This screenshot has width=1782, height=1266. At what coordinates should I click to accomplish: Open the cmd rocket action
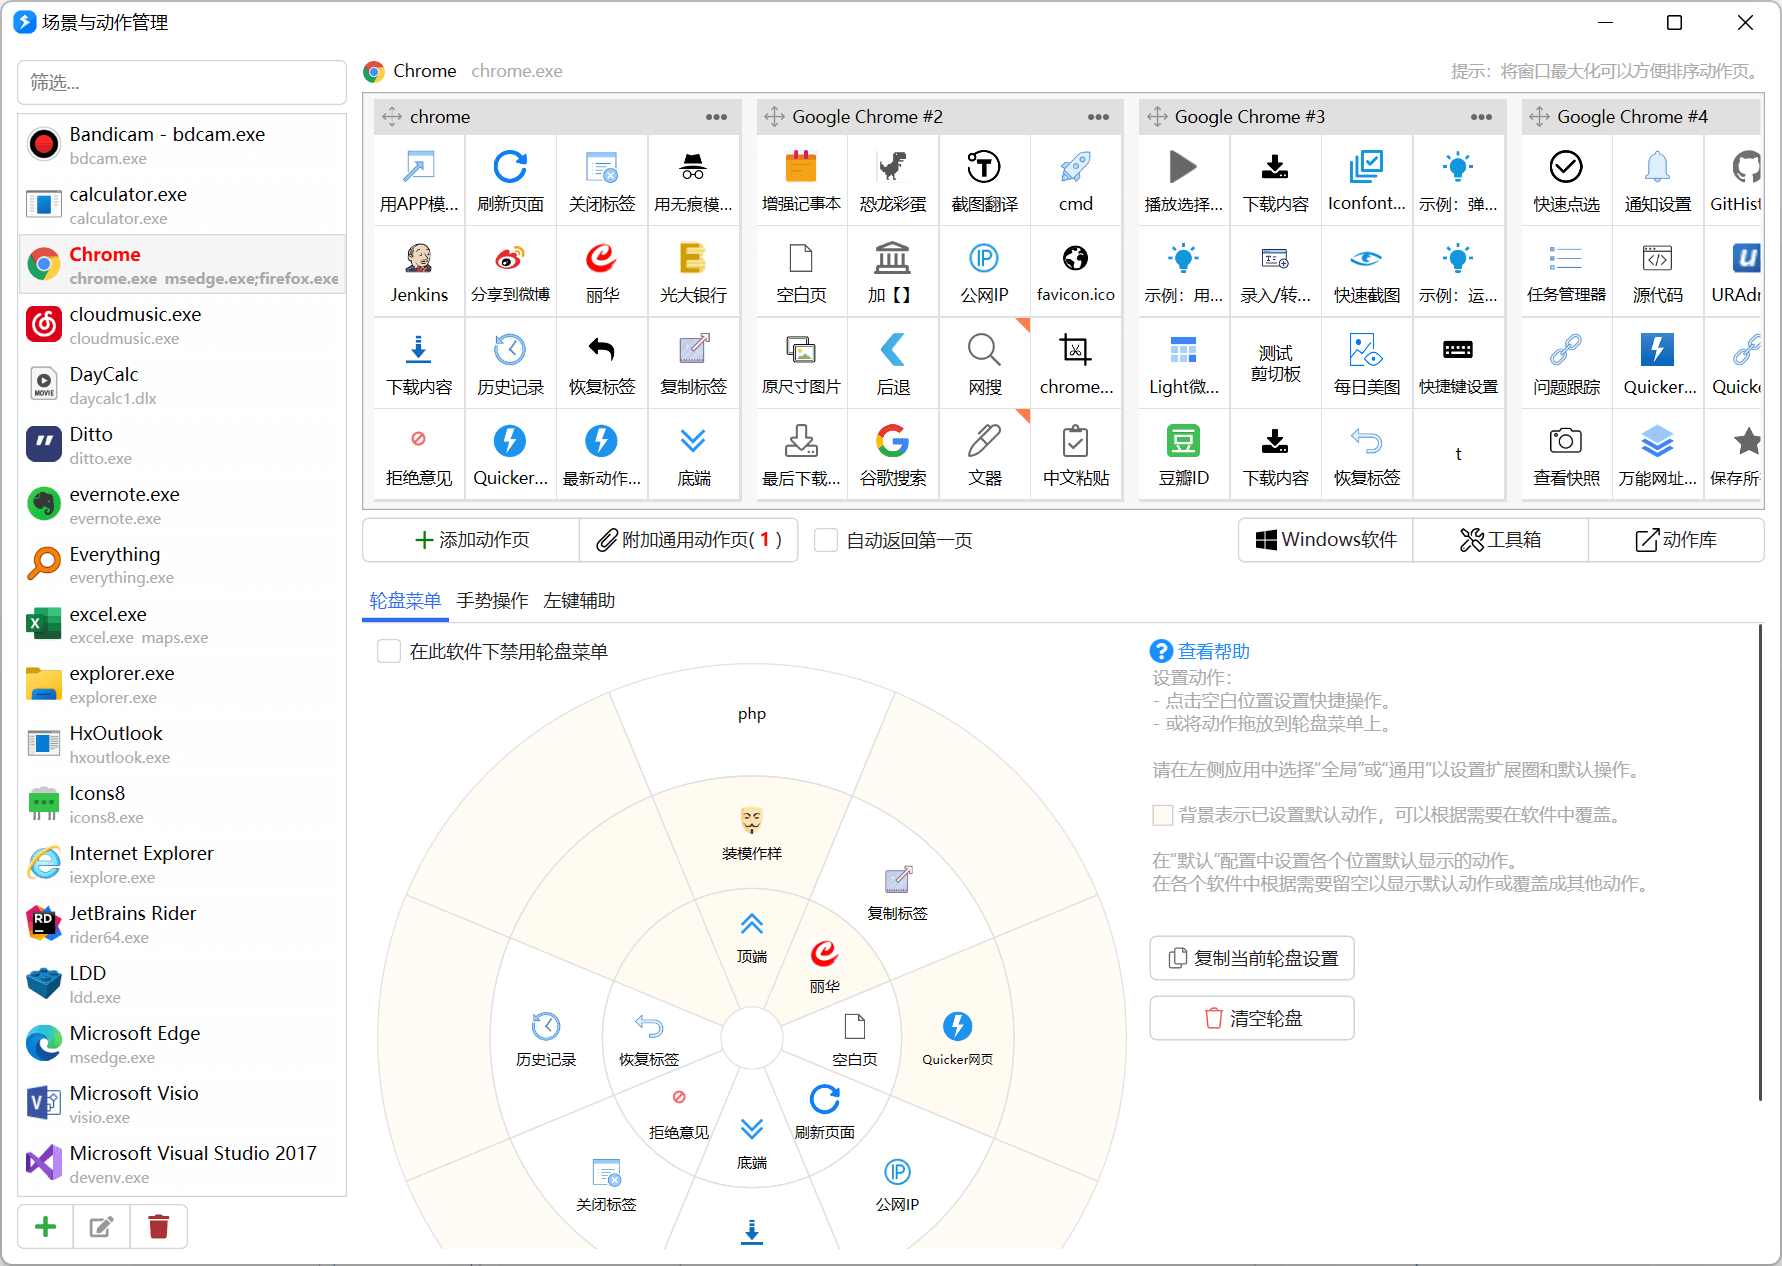pos(1076,181)
